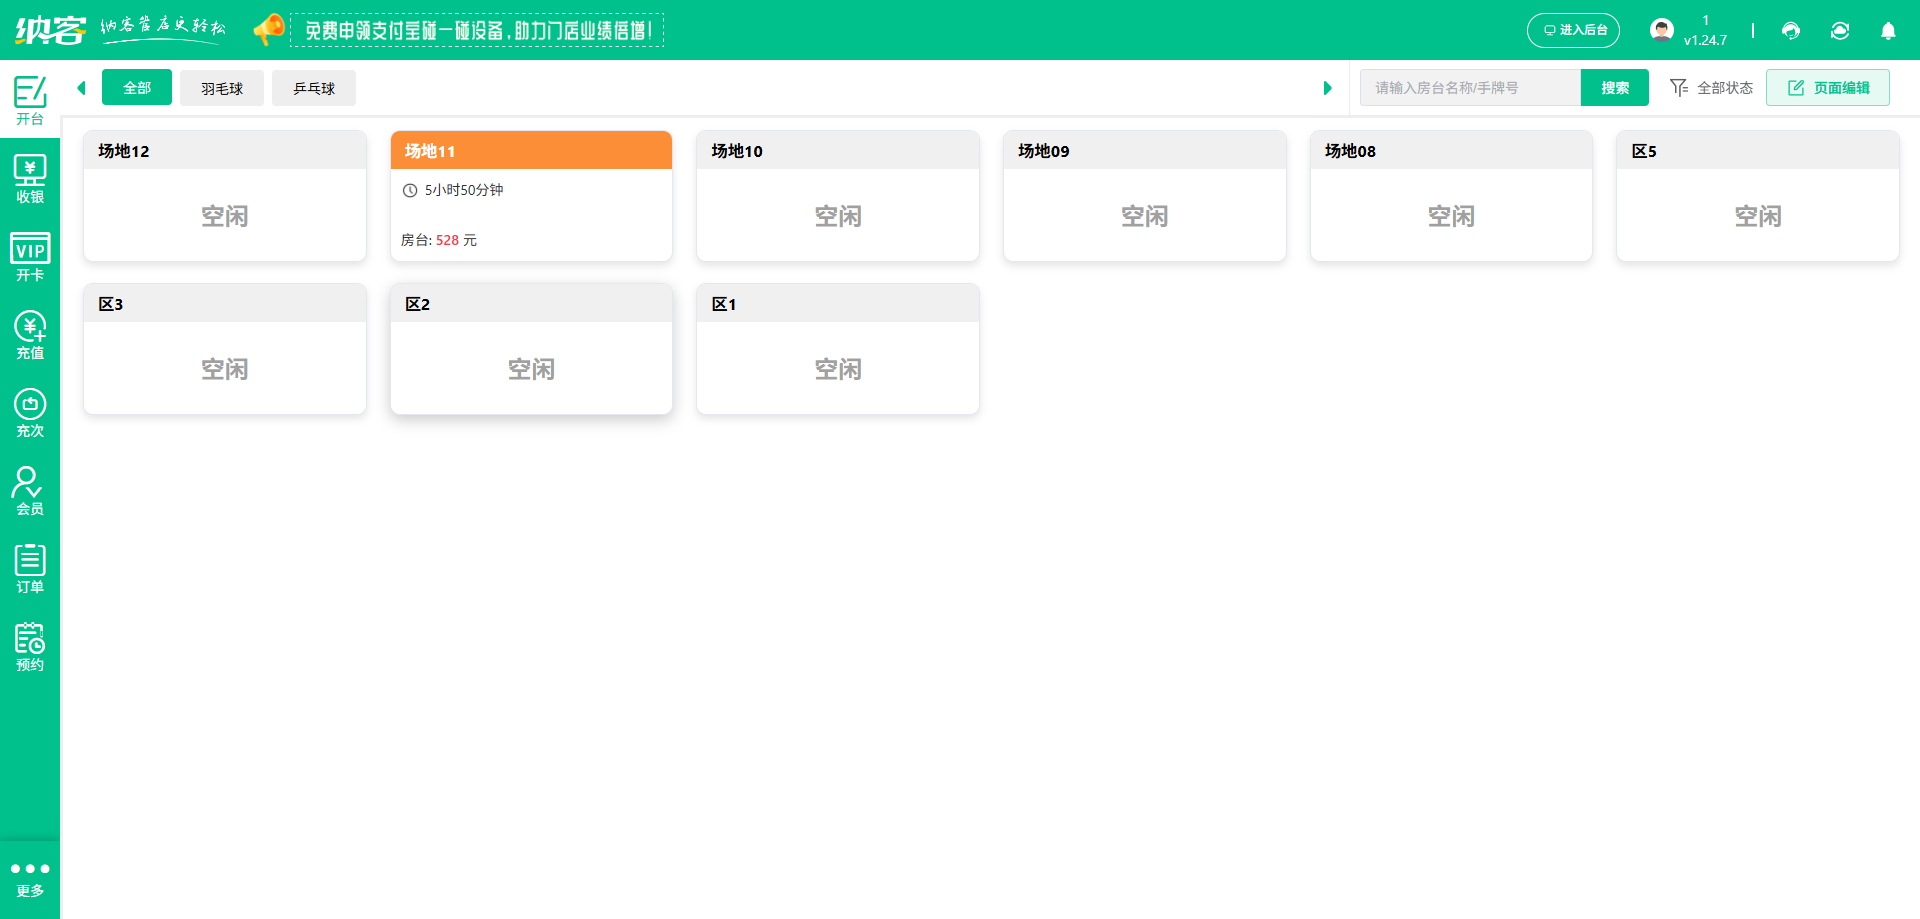Viewport: 1920px width, 919px height.
Task: Click the payment device promo banner
Action: (477, 30)
